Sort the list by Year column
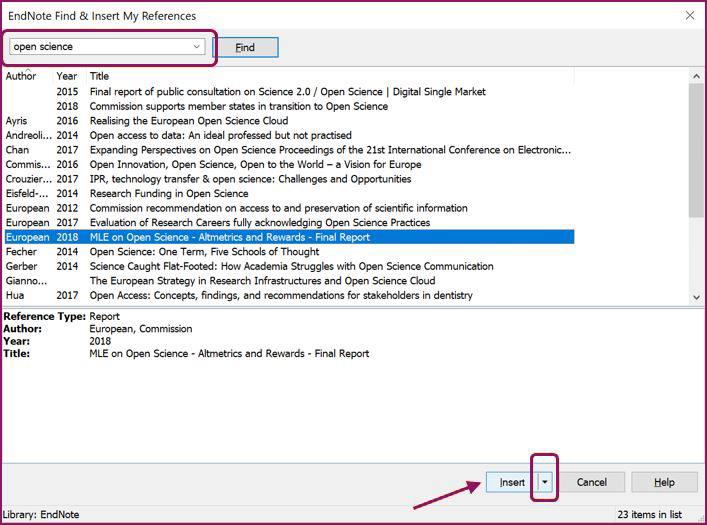 (67, 76)
